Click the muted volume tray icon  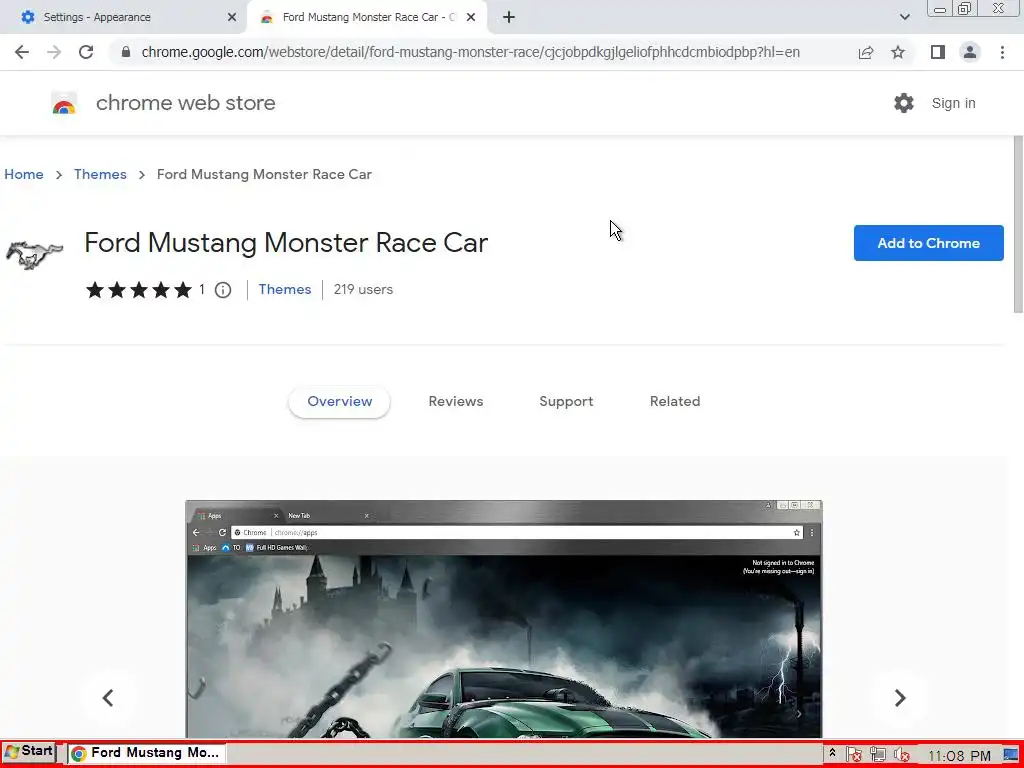pos(902,755)
